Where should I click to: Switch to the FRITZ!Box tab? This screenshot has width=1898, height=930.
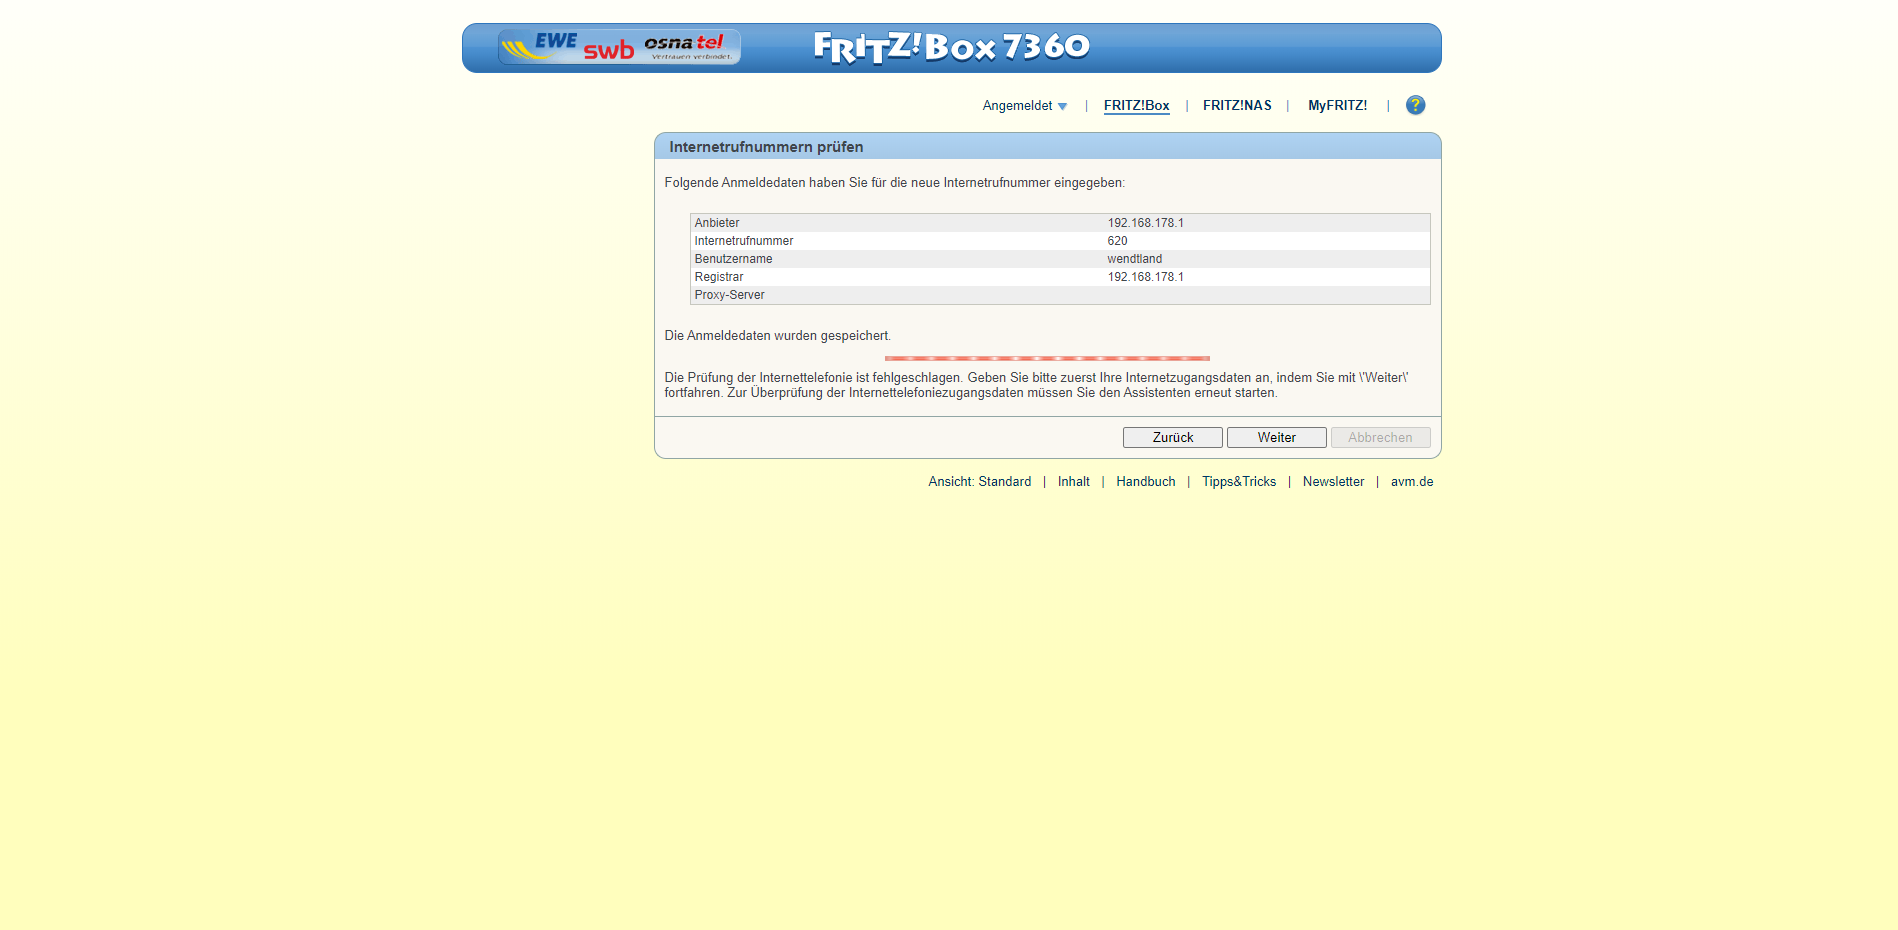point(1137,106)
